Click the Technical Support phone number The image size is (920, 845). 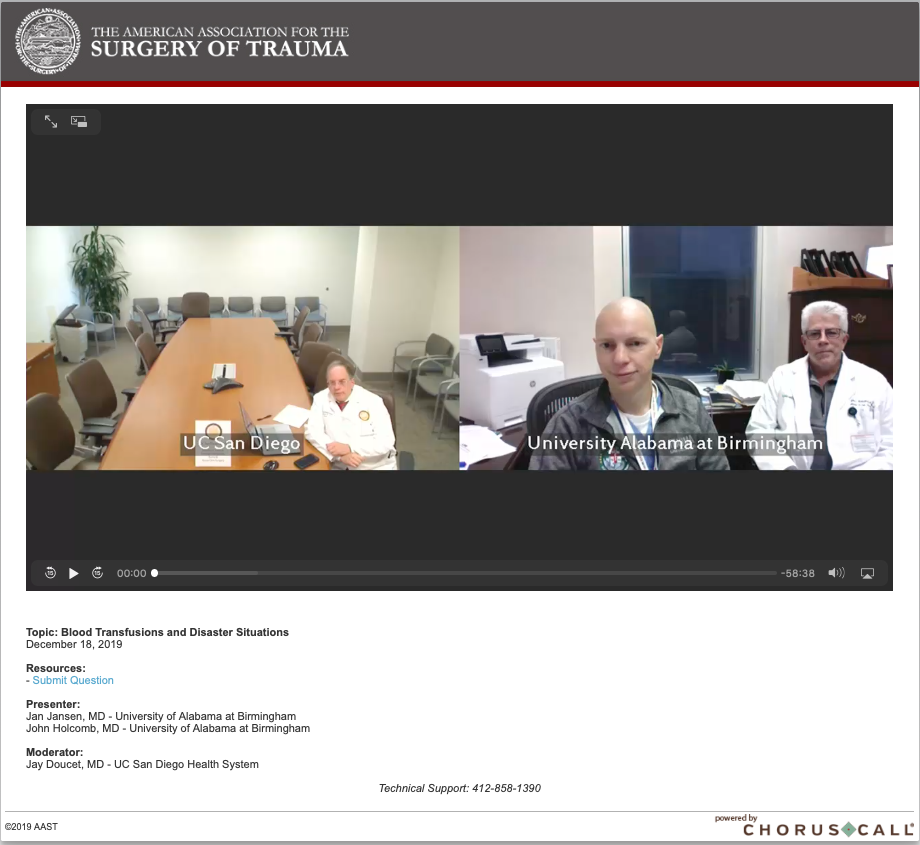pyautogui.click(x=506, y=788)
